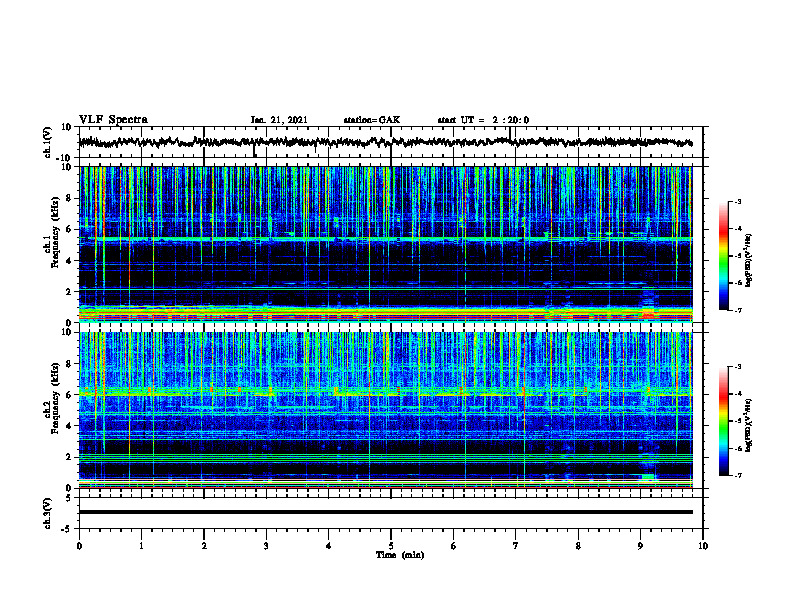Click the "ch.3(V)" axis label

coord(47,513)
